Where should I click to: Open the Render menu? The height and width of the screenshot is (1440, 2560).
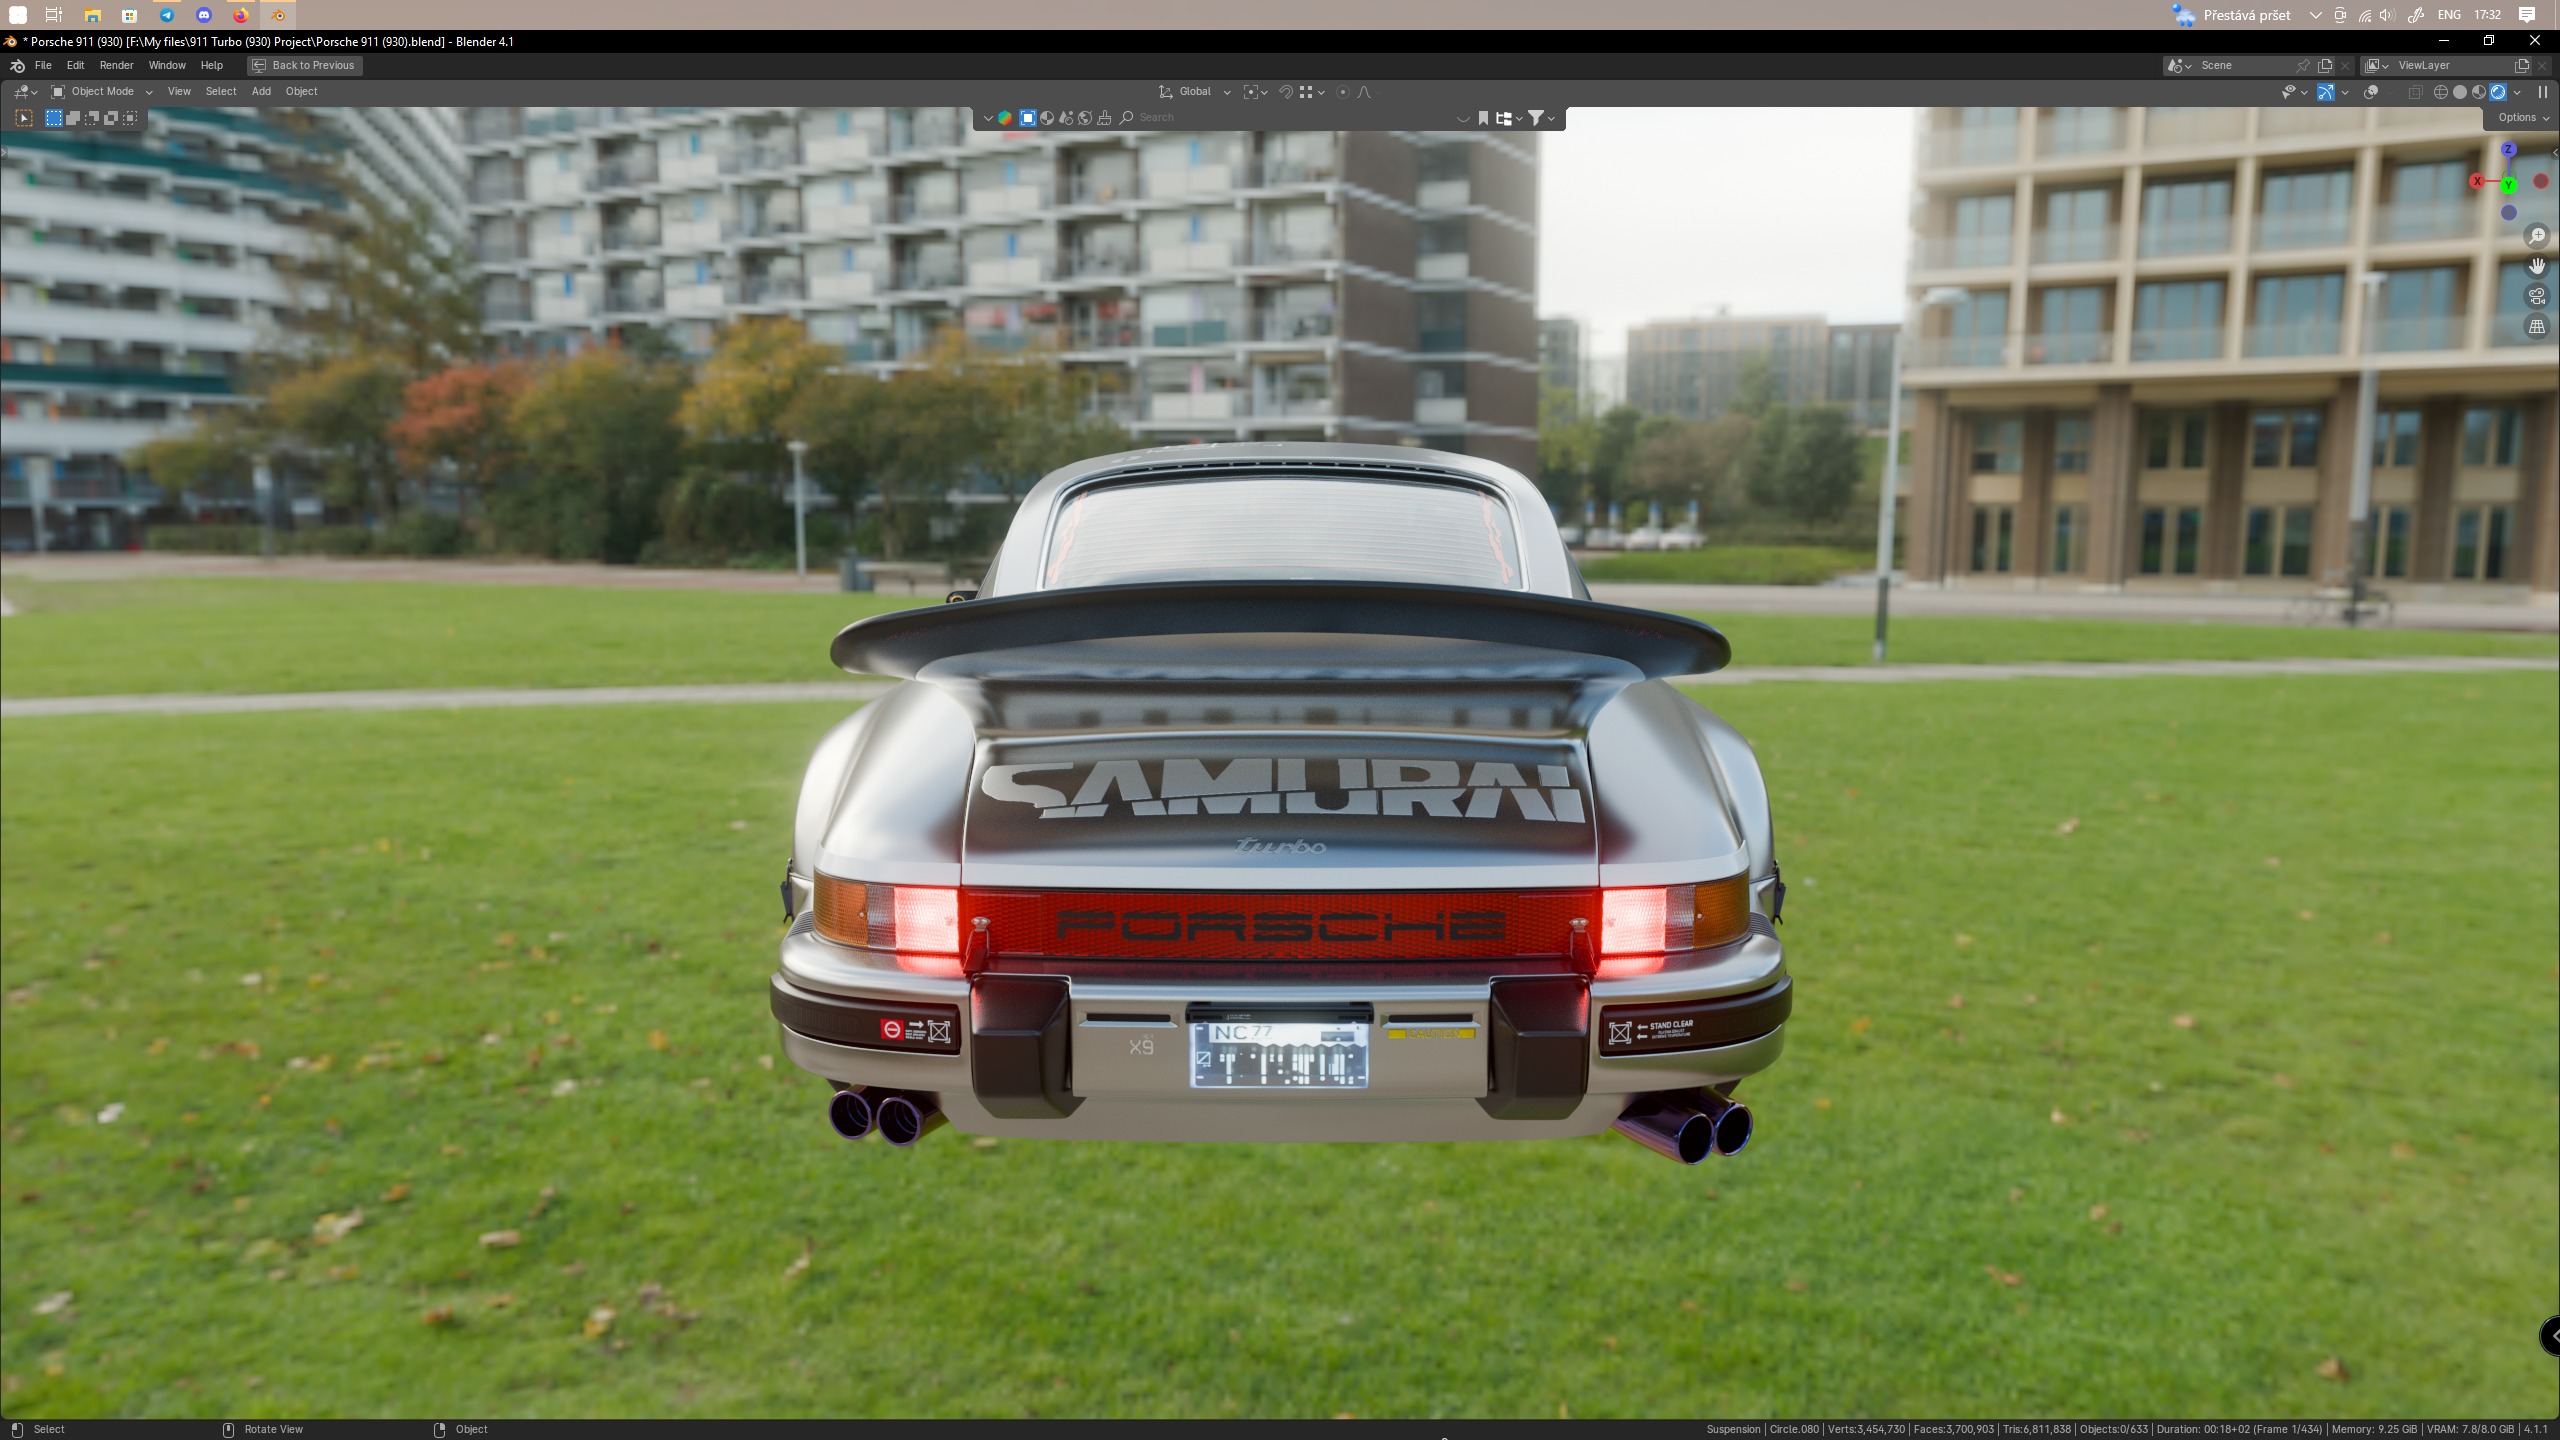click(116, 65)
